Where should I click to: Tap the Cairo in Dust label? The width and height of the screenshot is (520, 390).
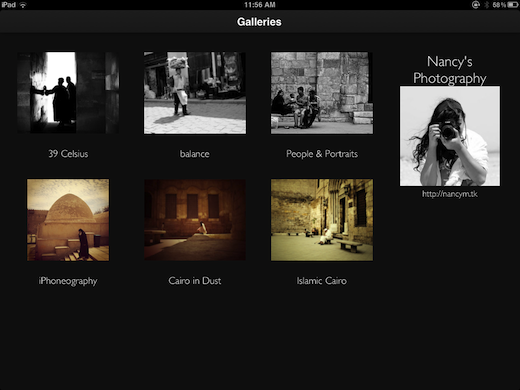pyautogui.click(x=195, y=281)
